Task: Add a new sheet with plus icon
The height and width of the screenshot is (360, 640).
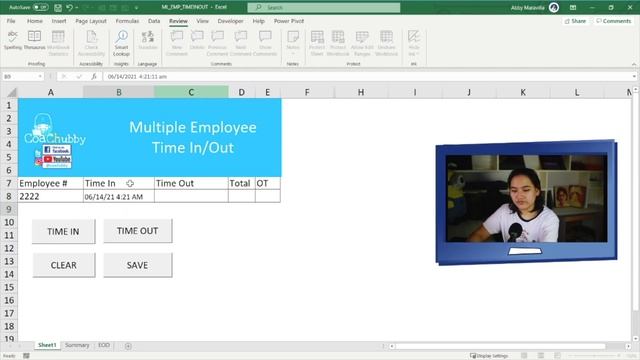Action: coord(128,346)
